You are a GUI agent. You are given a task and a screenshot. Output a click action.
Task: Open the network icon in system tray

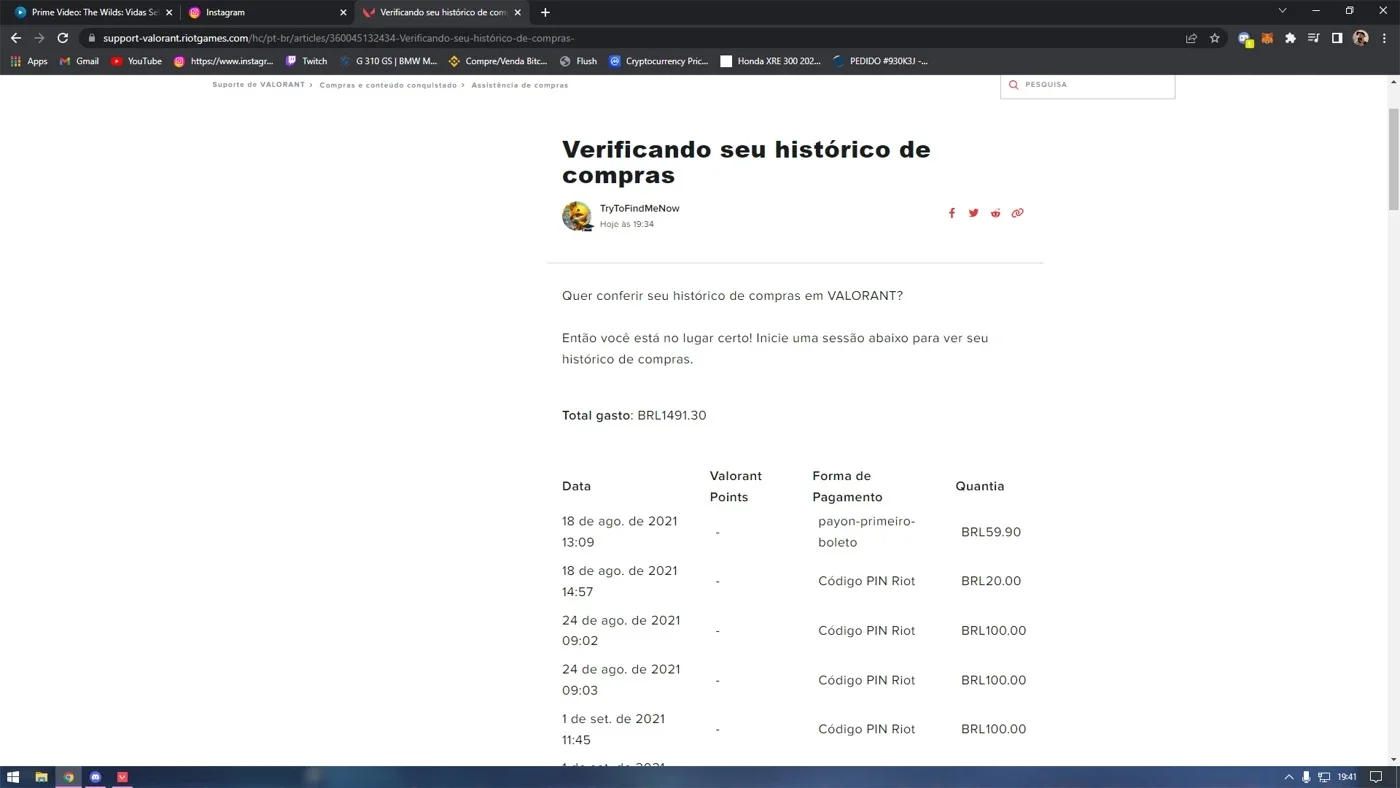(x=1324, y=777)
